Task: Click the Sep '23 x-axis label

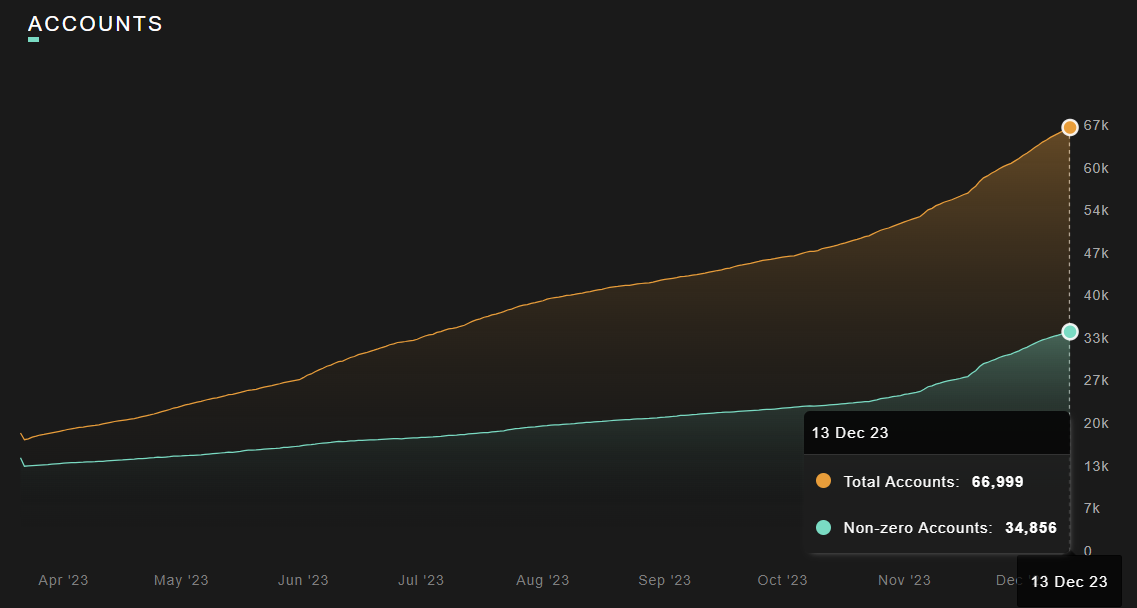Action: 664,580
